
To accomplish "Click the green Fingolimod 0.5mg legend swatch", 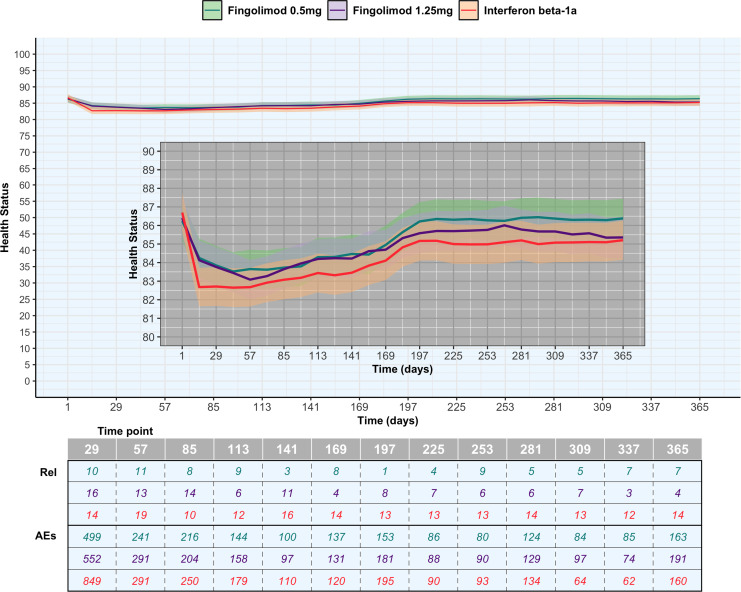I will [212, 10].
